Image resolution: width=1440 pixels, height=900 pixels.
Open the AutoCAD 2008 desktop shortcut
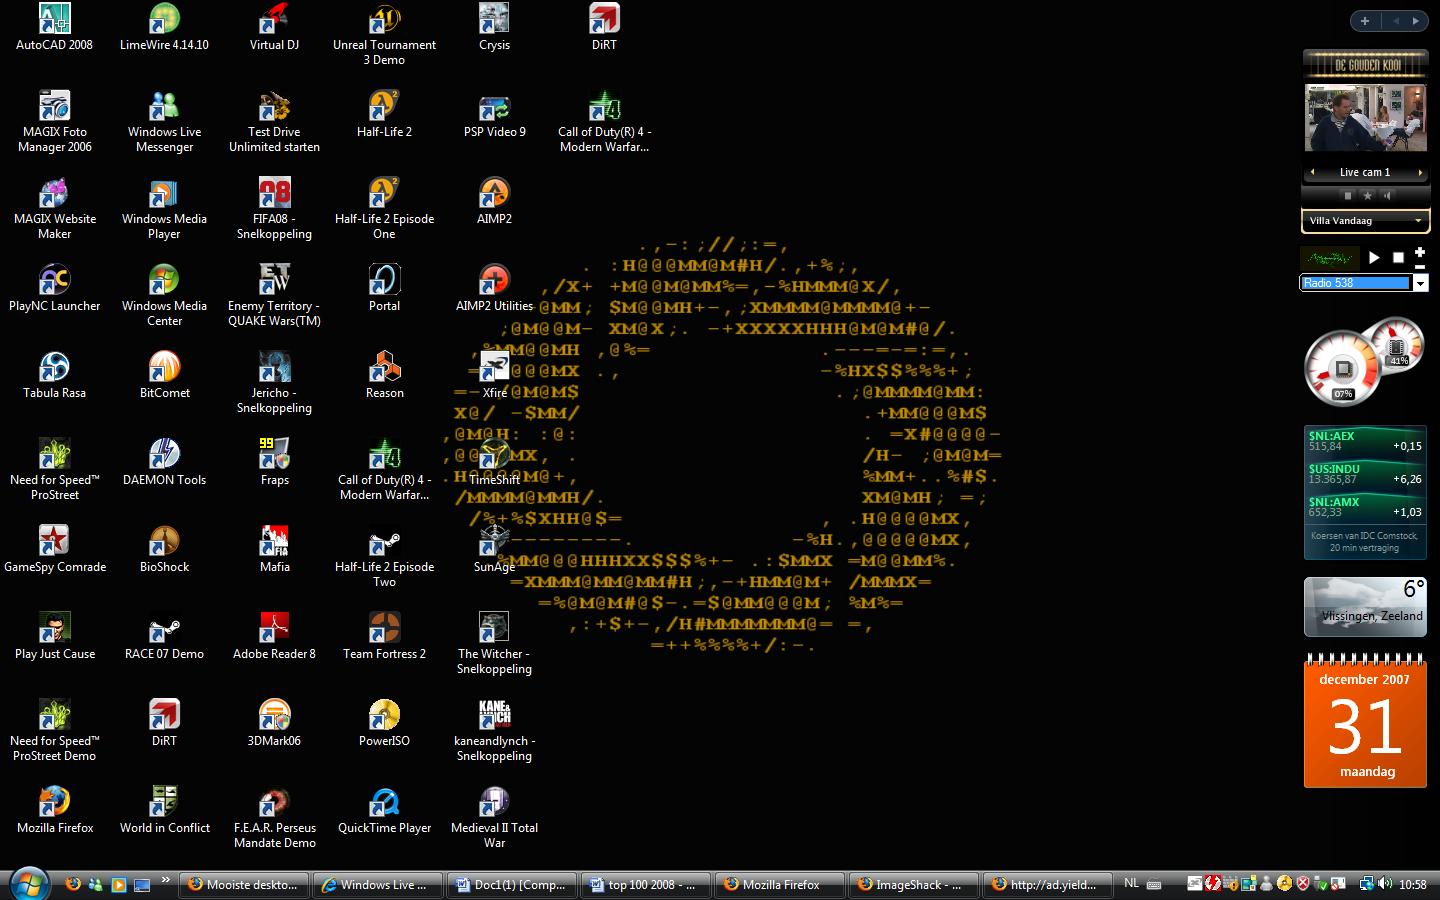point(54,20)
